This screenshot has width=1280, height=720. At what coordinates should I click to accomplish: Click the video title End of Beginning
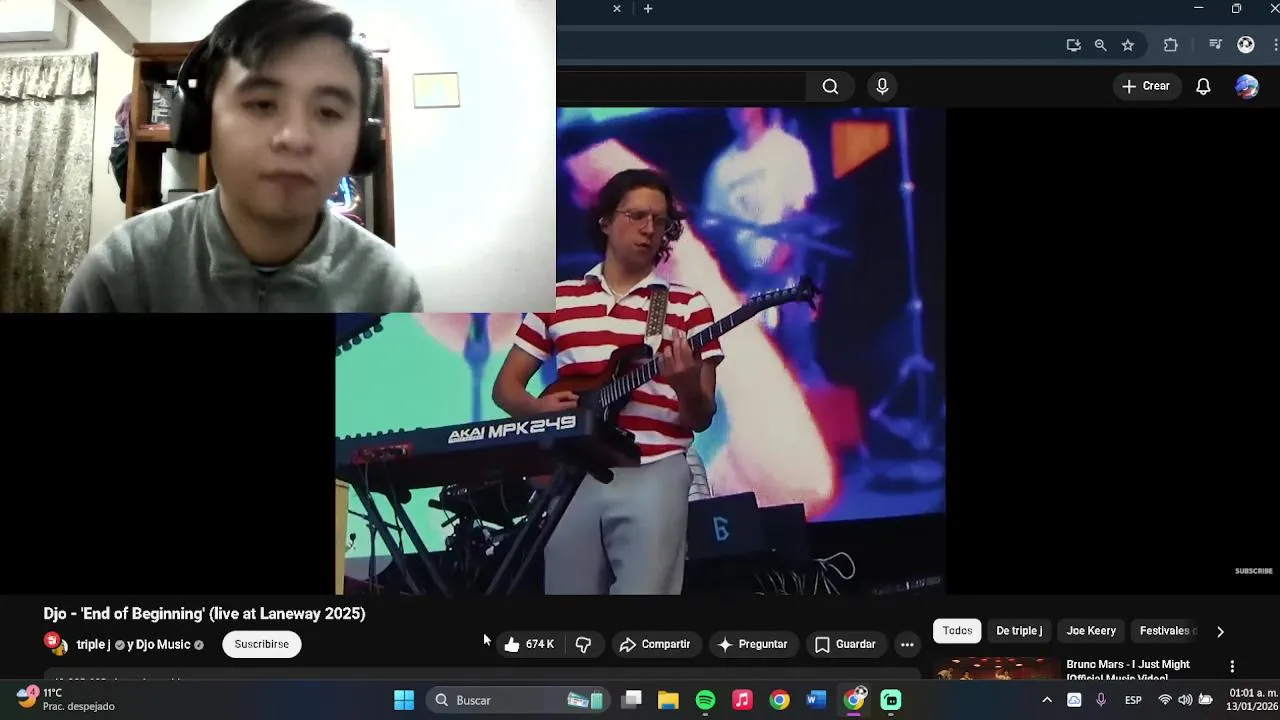[204, 614]
